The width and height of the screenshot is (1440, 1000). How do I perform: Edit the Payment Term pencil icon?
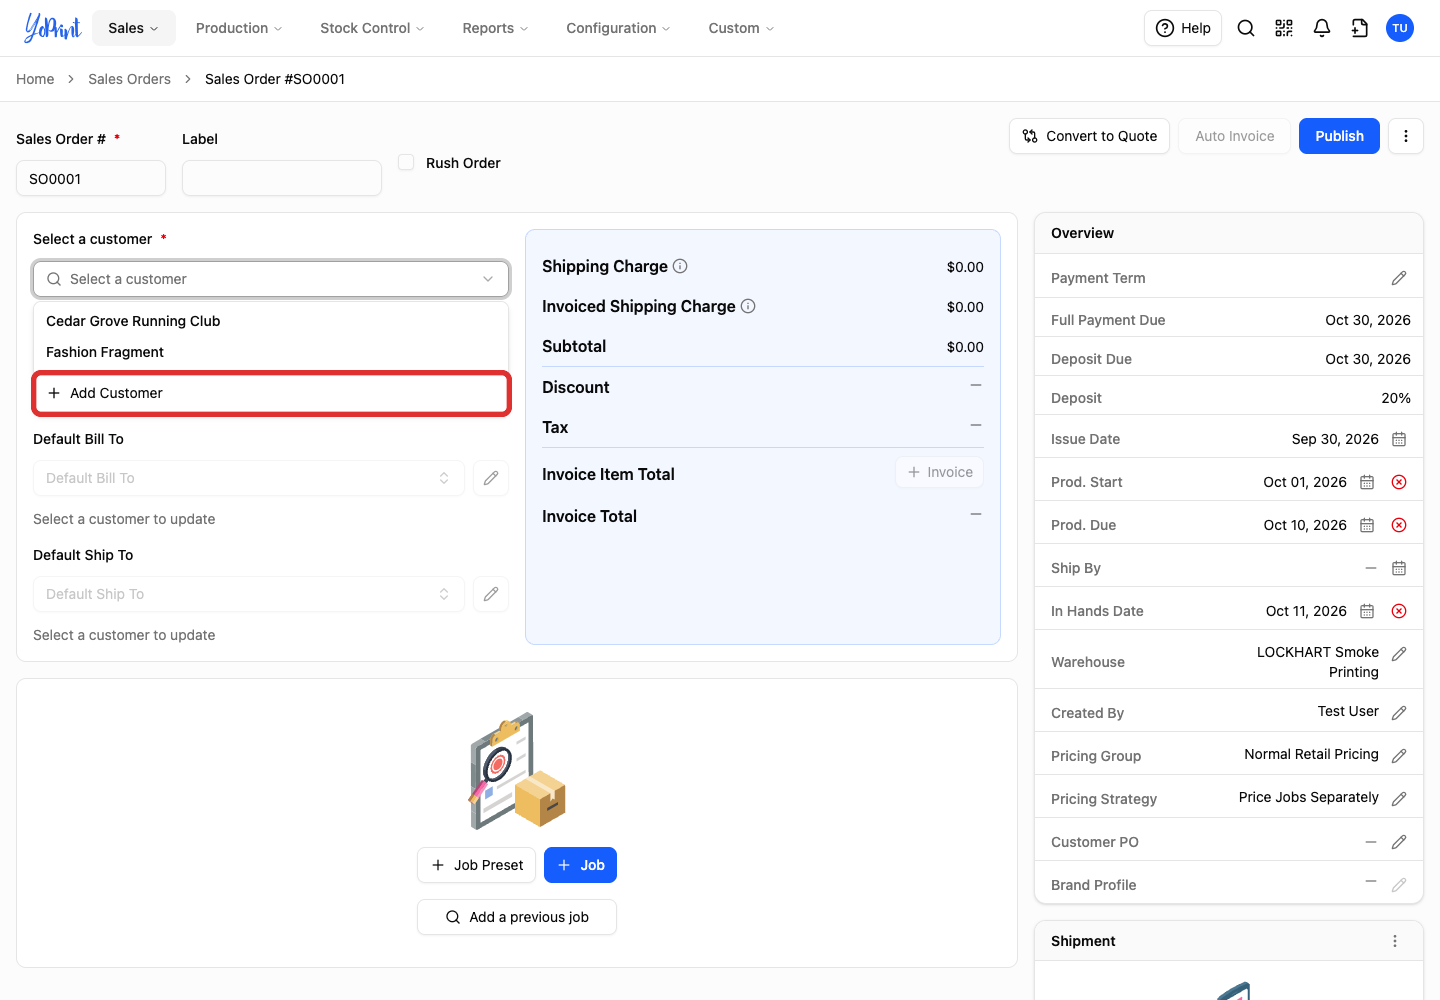[1399, 278]
